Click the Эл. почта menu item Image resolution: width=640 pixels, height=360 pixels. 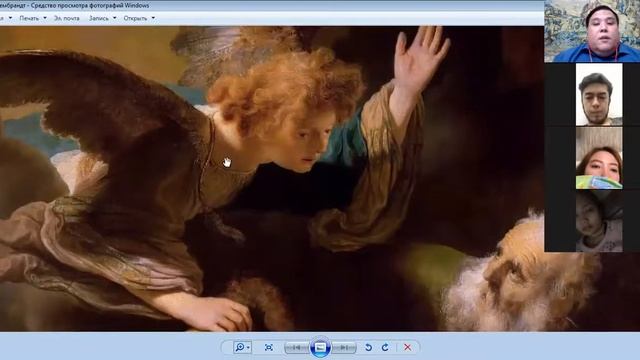click(x=67, y=18)
